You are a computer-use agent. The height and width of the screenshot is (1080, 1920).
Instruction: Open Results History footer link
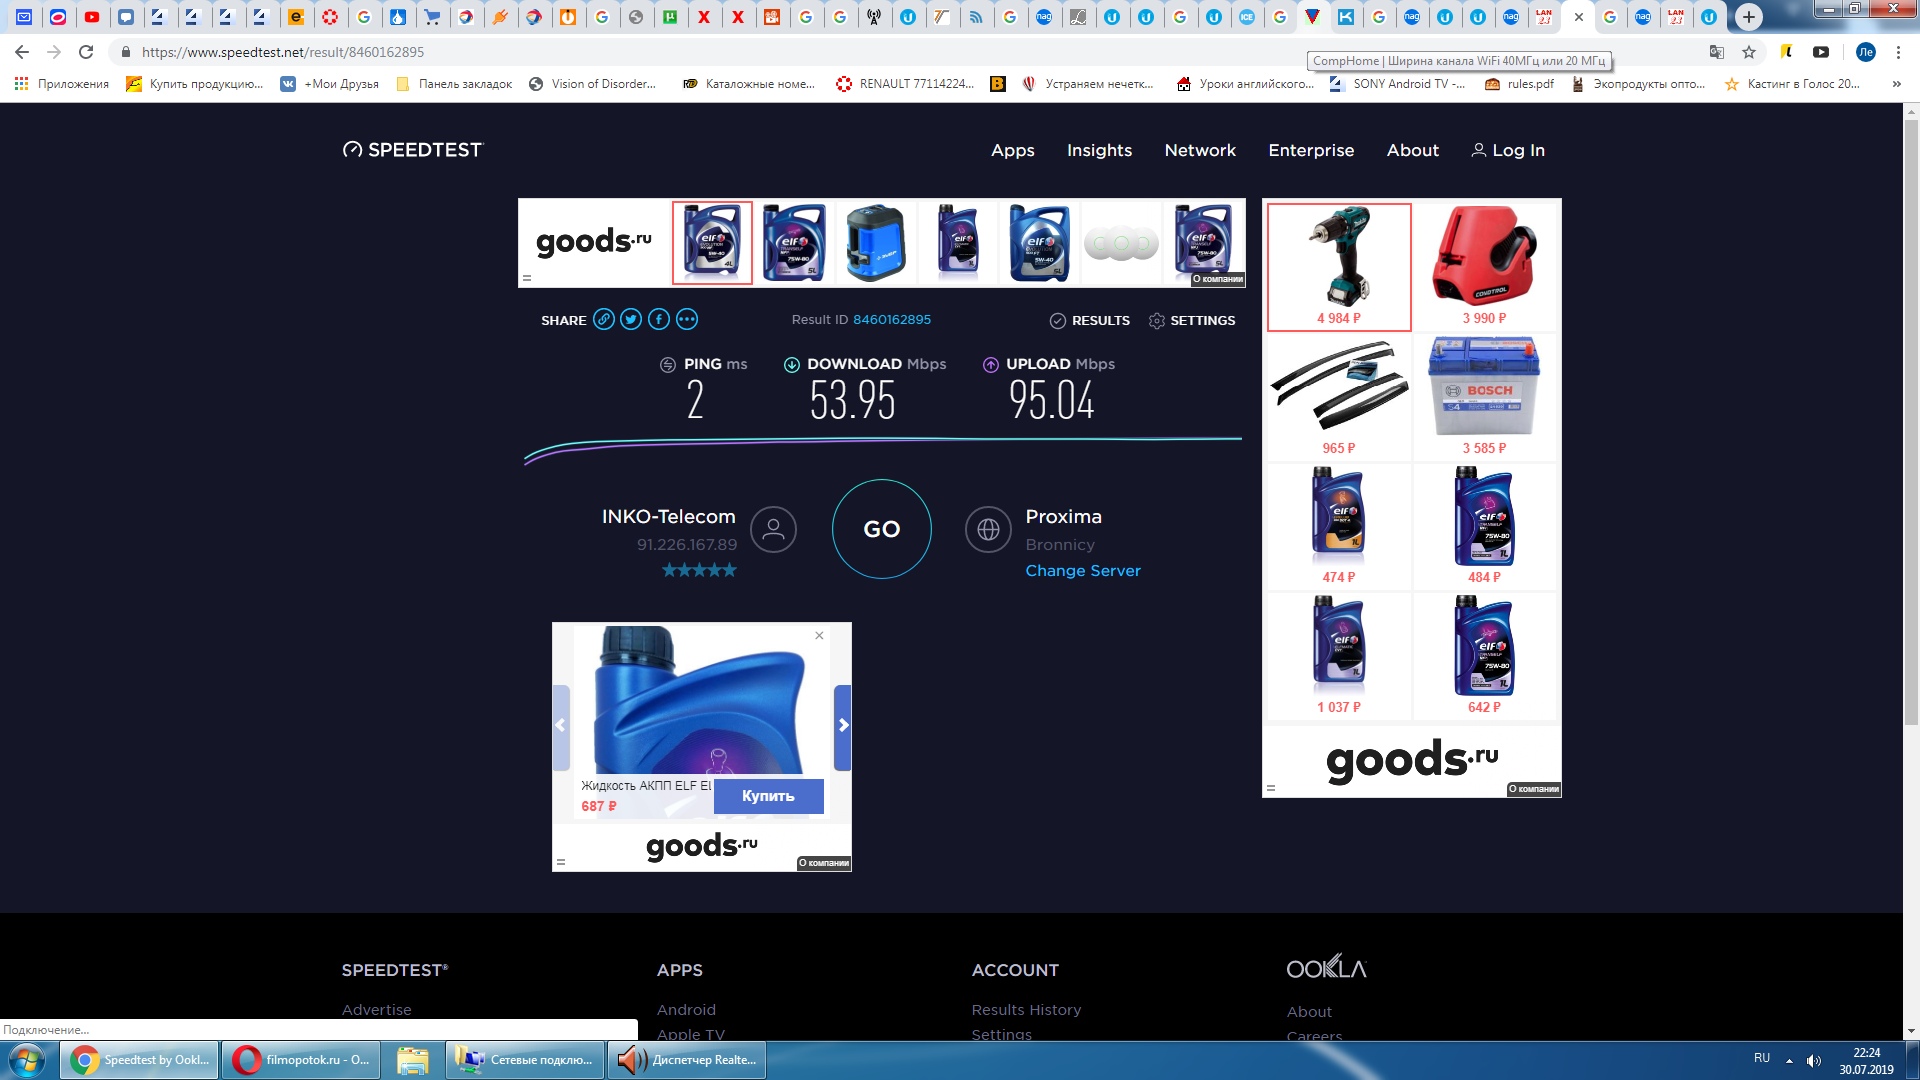pos(1026,1010)
